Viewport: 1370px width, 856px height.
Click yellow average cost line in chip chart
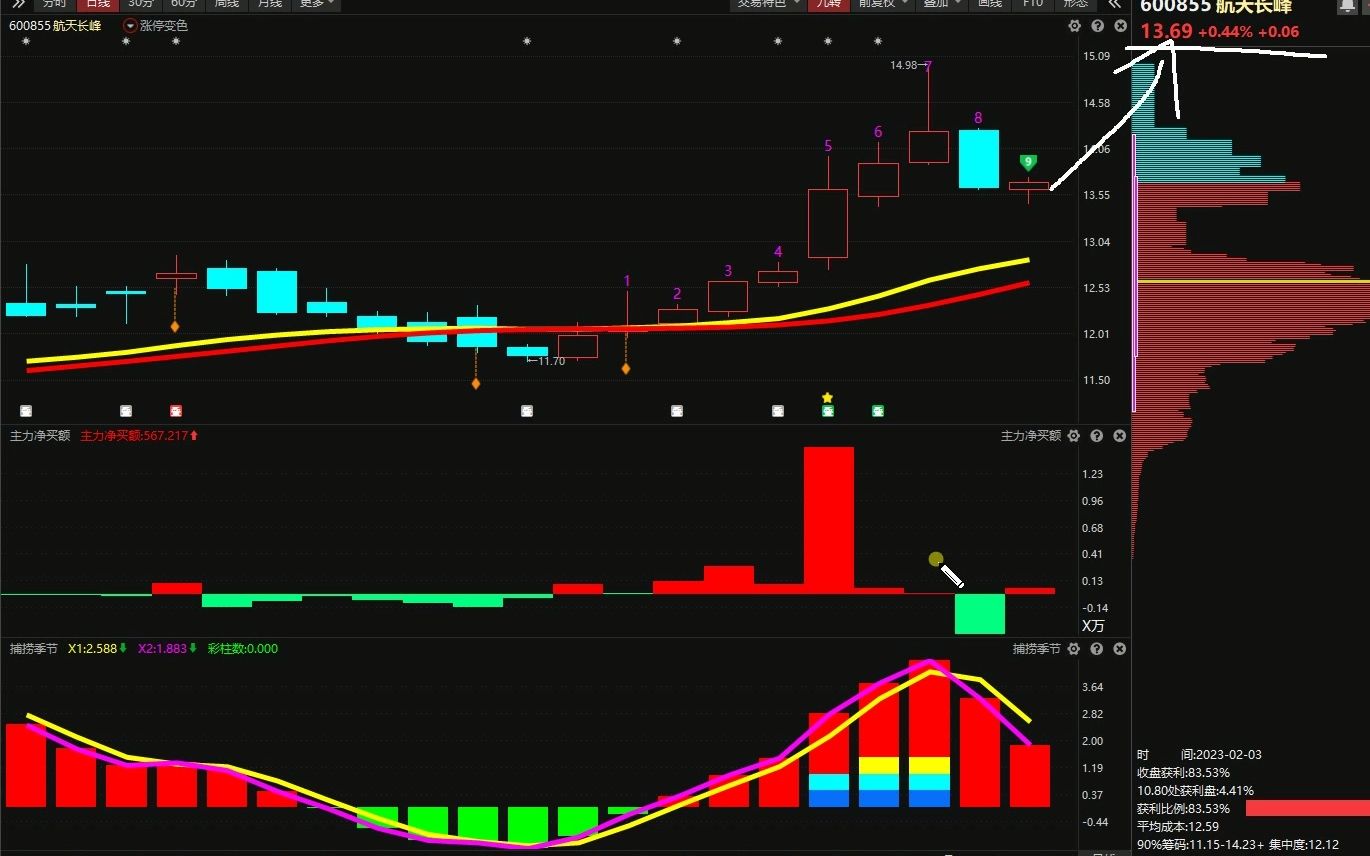click(x=1253, y=282)
